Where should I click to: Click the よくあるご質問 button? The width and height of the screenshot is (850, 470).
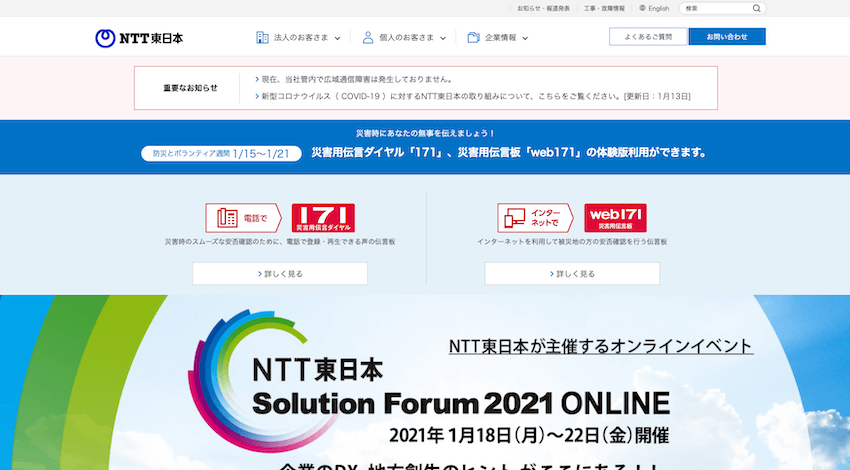point(648,37)
